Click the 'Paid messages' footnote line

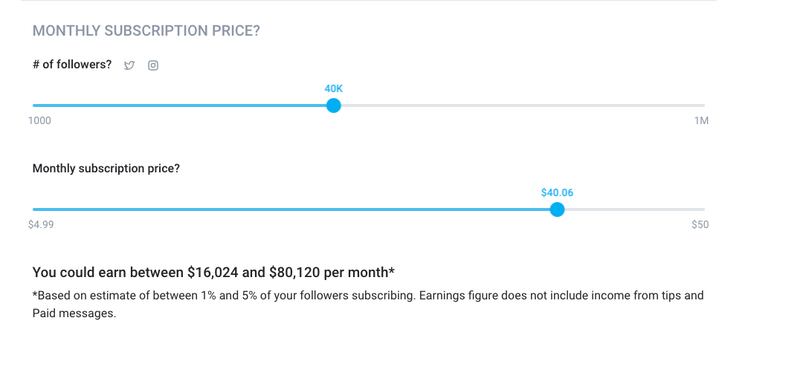(74, 313)
